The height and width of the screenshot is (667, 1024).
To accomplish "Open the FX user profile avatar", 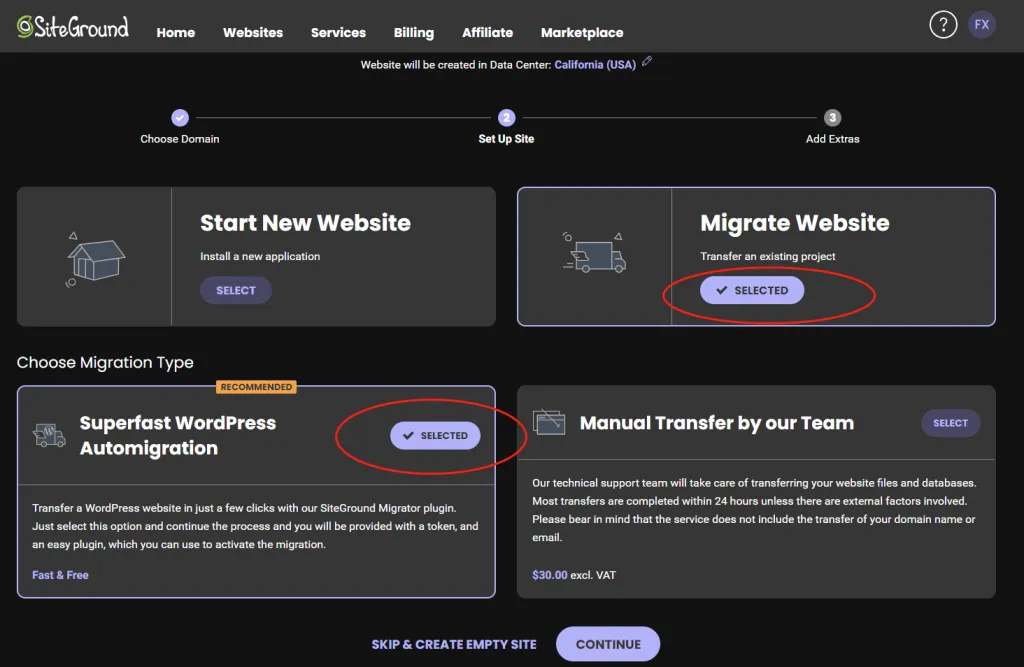I will (982, 25).
